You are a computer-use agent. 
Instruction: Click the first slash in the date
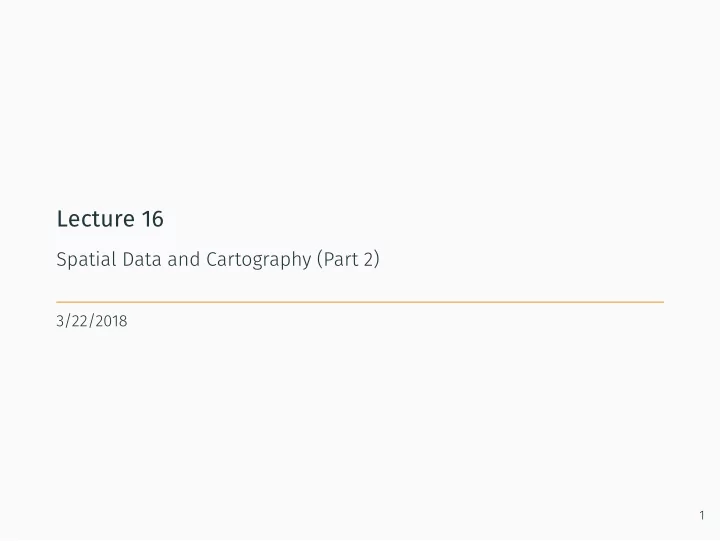(x=67, y=321)
